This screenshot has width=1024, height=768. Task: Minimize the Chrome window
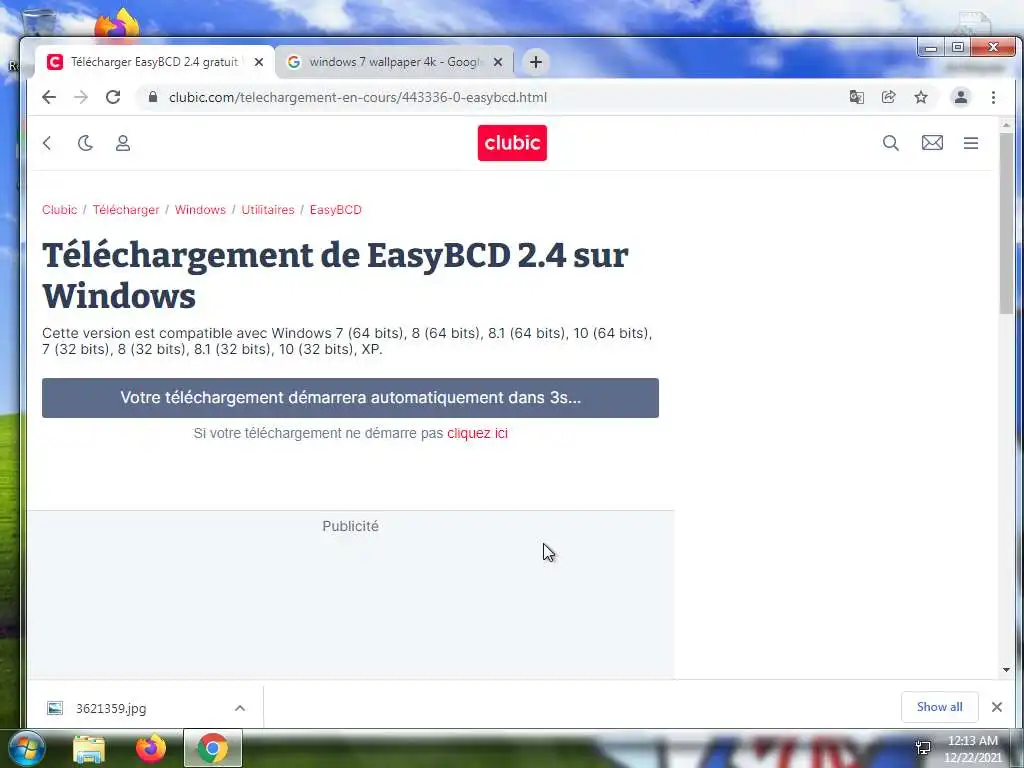click(931, 48)
